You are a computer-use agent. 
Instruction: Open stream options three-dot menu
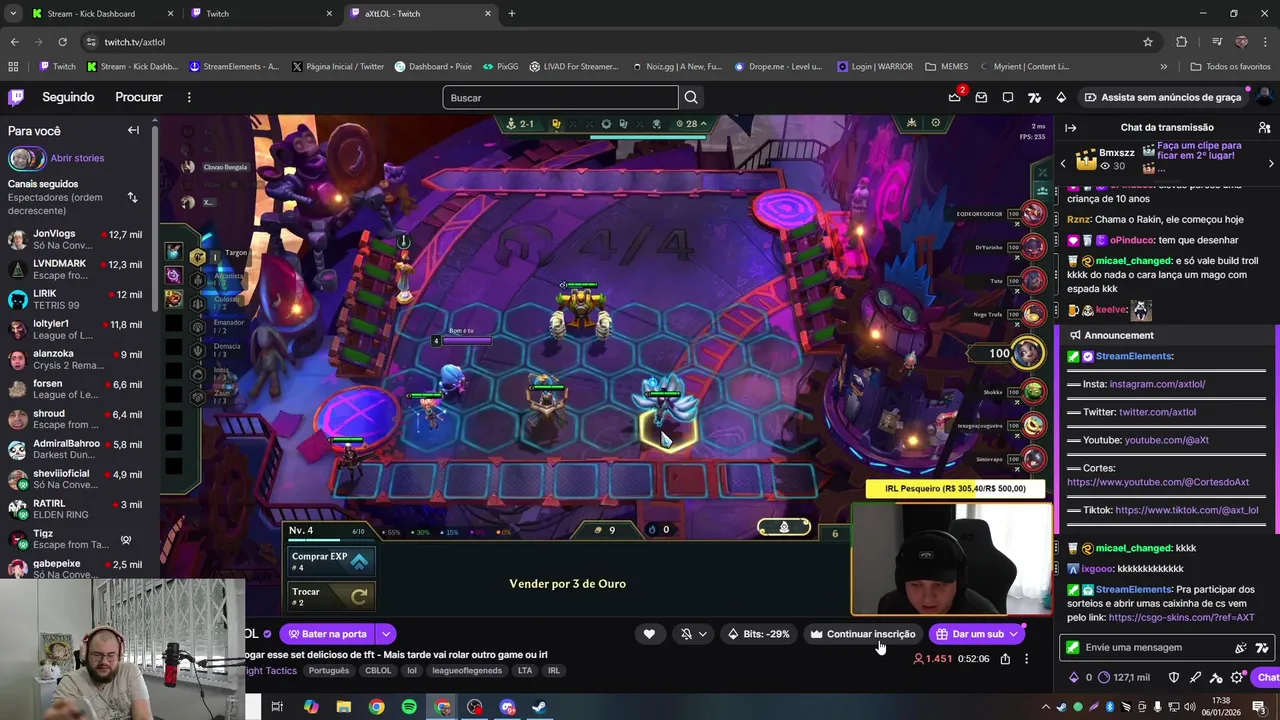point(1026,659)
